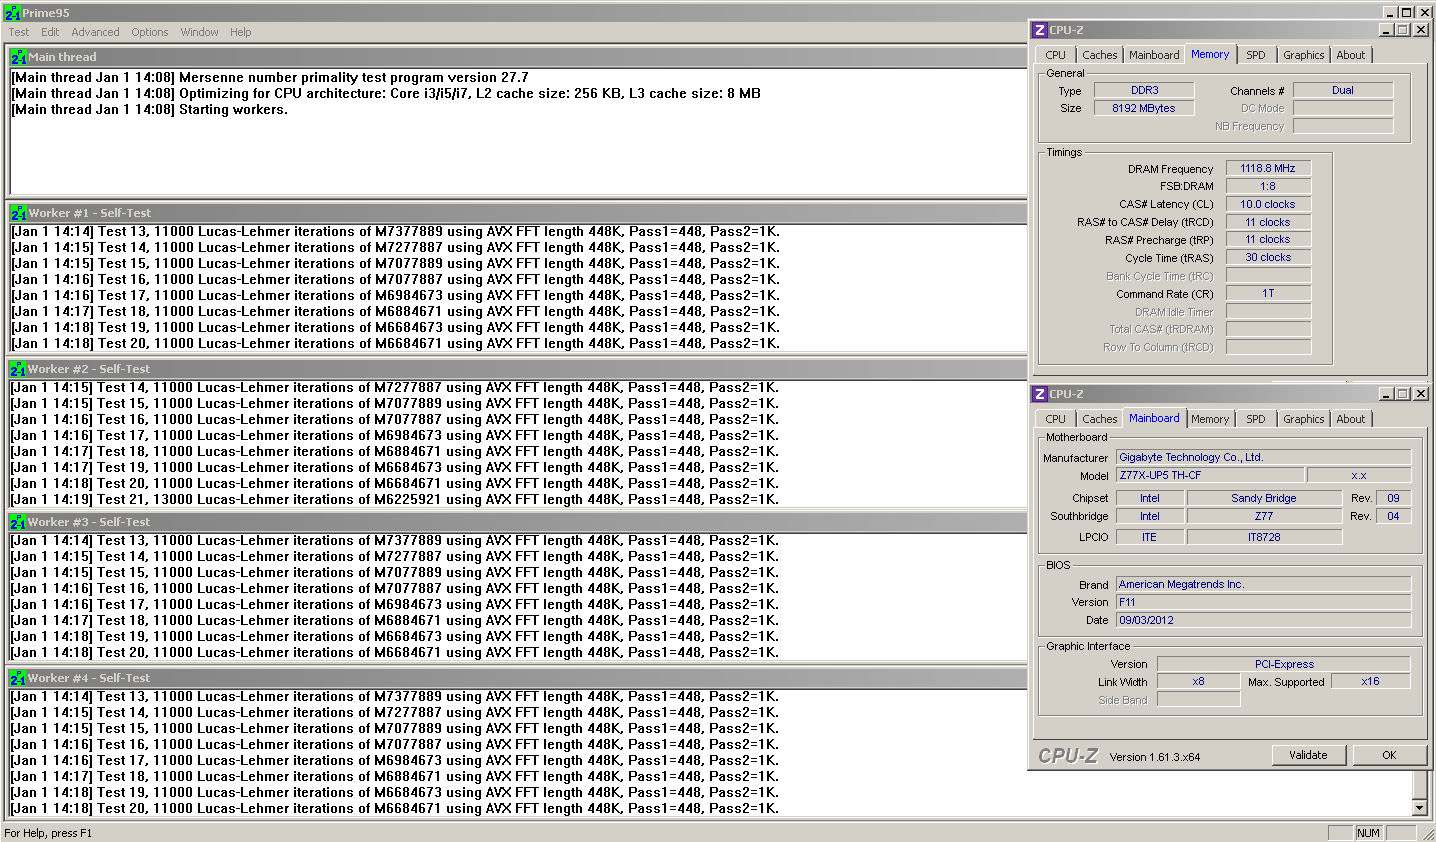Open the Options menu
1436x842 pixels.
(150, 32)
